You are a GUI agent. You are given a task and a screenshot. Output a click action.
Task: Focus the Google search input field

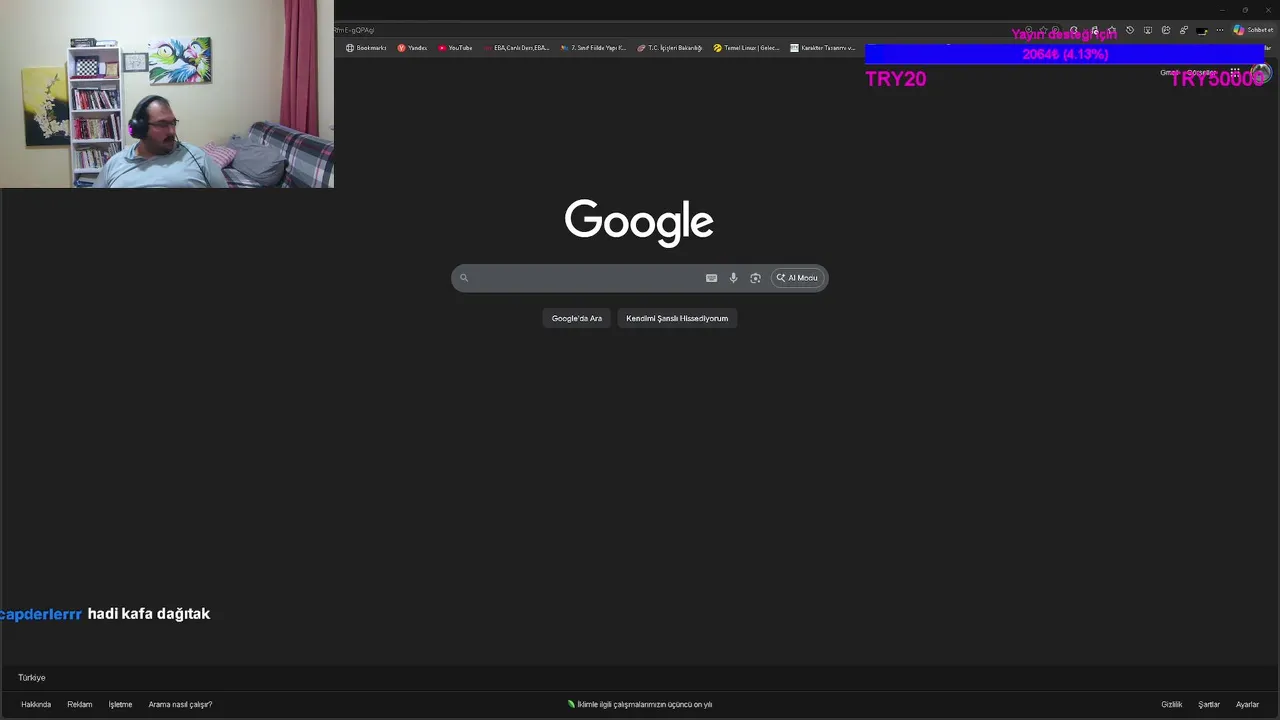click(x=587, y=278)
